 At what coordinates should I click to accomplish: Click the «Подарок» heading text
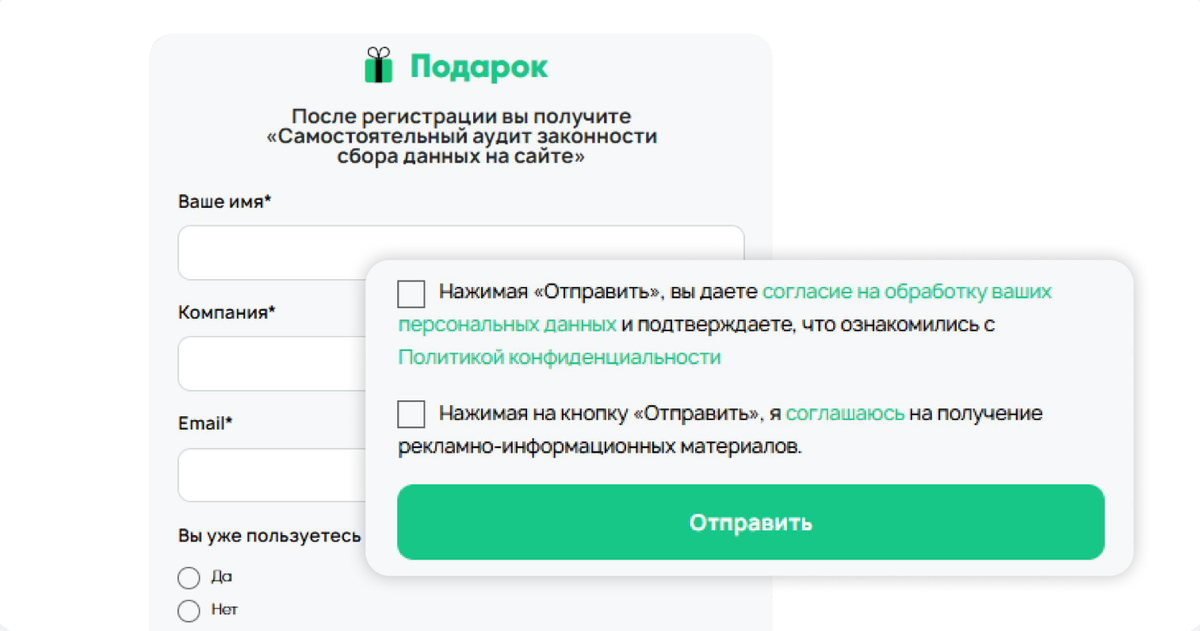[x=480, y=66]
